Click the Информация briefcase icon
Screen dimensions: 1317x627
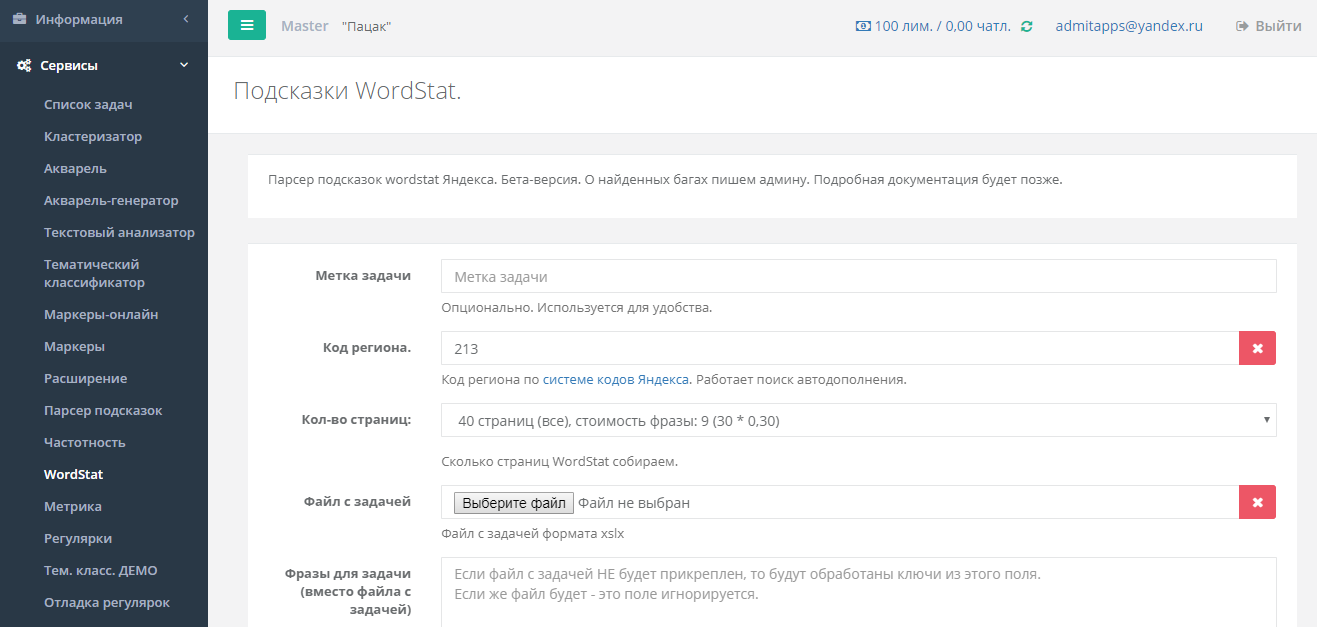19,19
